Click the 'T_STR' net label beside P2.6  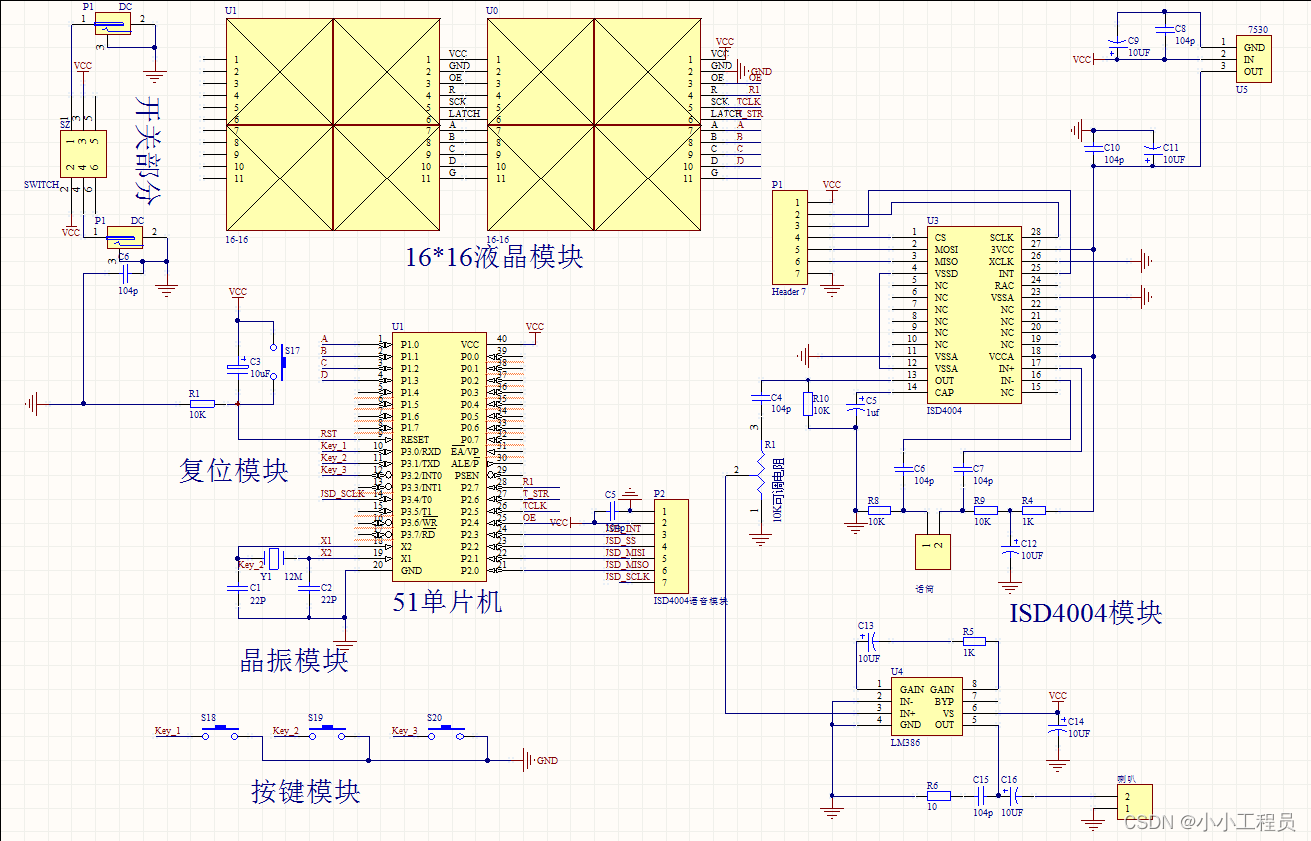pyautogui.click(x=536, y=493)
